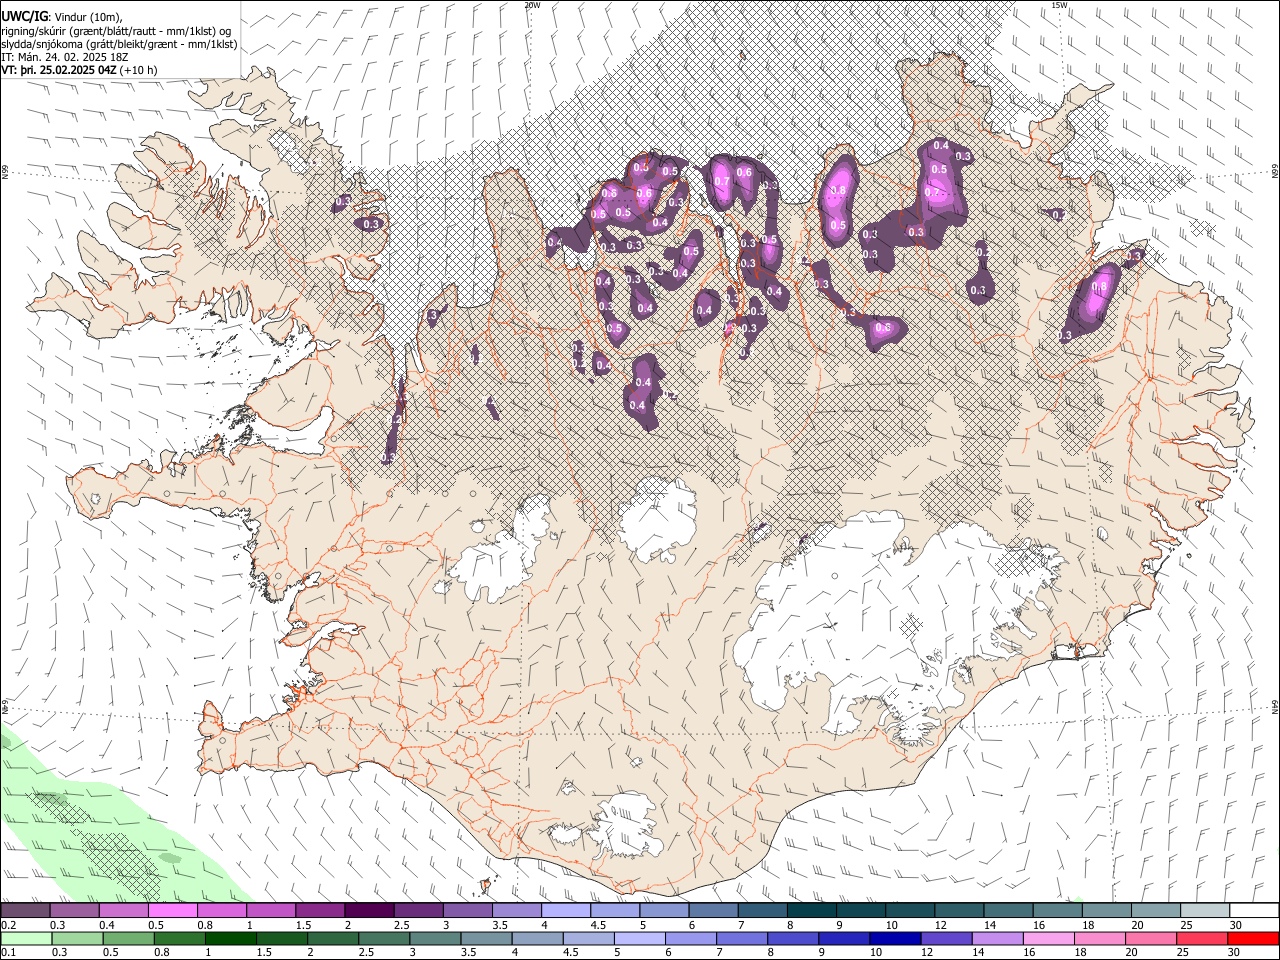Click the '0.2' label on snow legend
This screenshot has height=960, width=1280.
tap(8, 925)
